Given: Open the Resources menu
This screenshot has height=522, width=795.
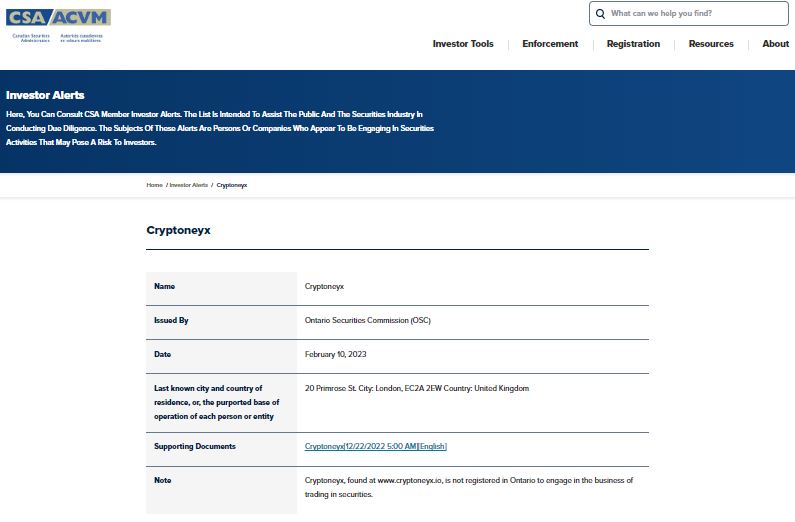Looking at the screenshot, I should pos(711,44).
